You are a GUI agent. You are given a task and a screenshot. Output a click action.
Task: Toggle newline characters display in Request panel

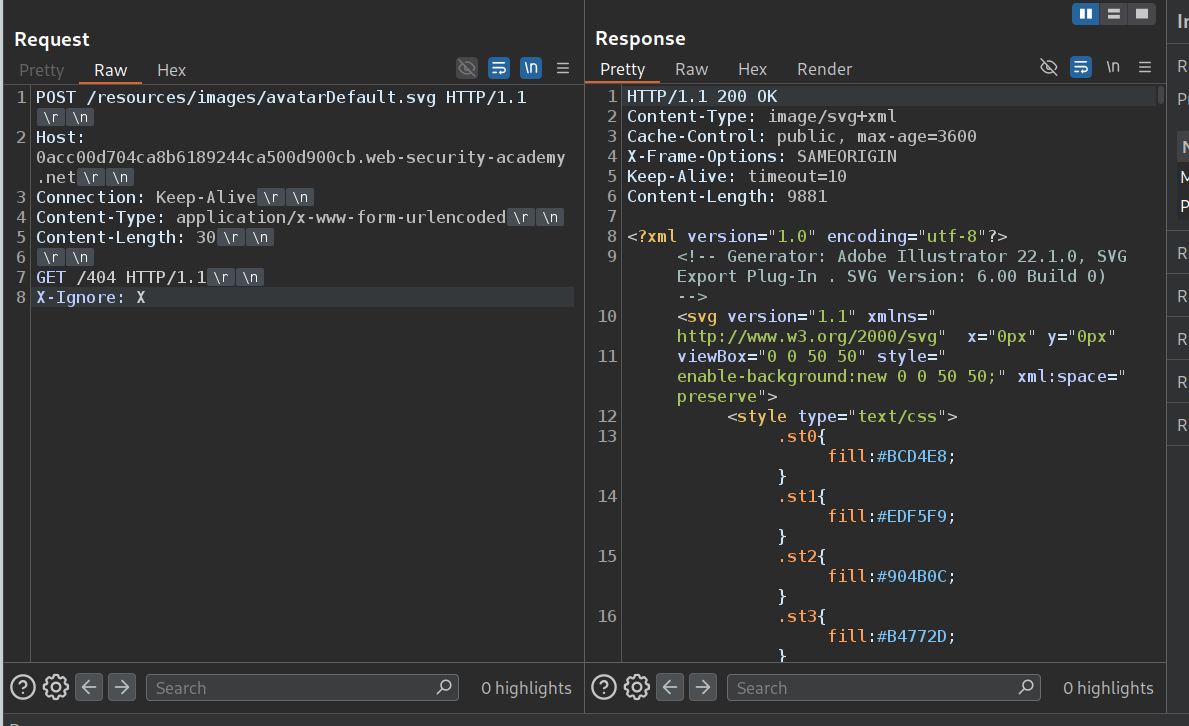coord(531,68)
